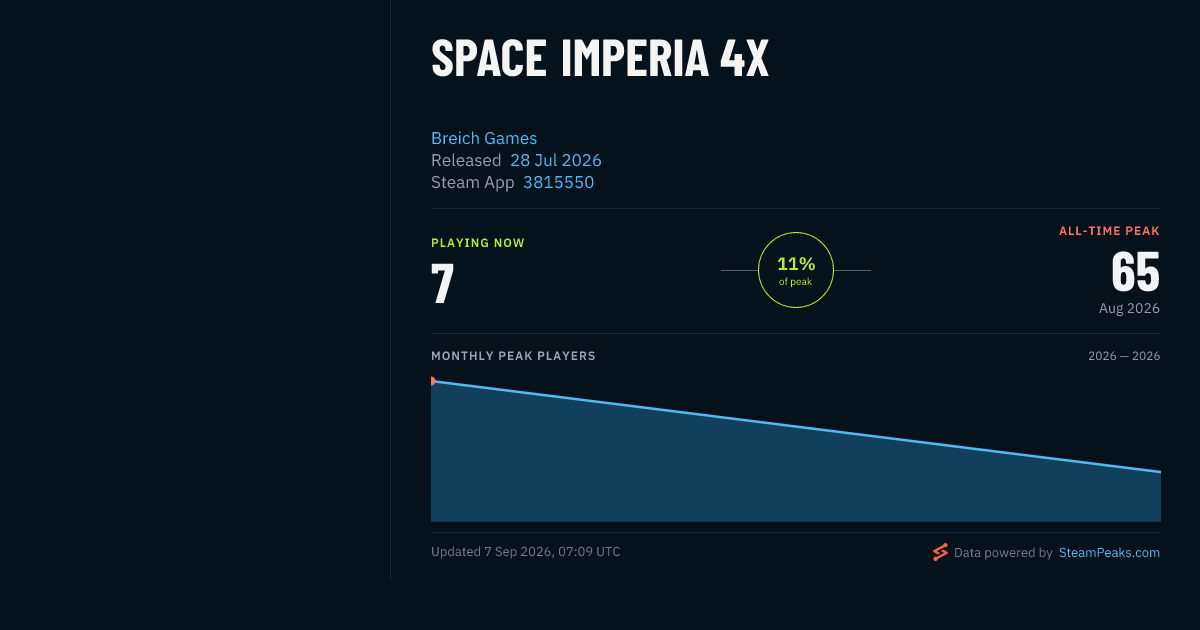Click the All-Time Peak label
Screen dimensions: 1200x630
(1109, 231)
